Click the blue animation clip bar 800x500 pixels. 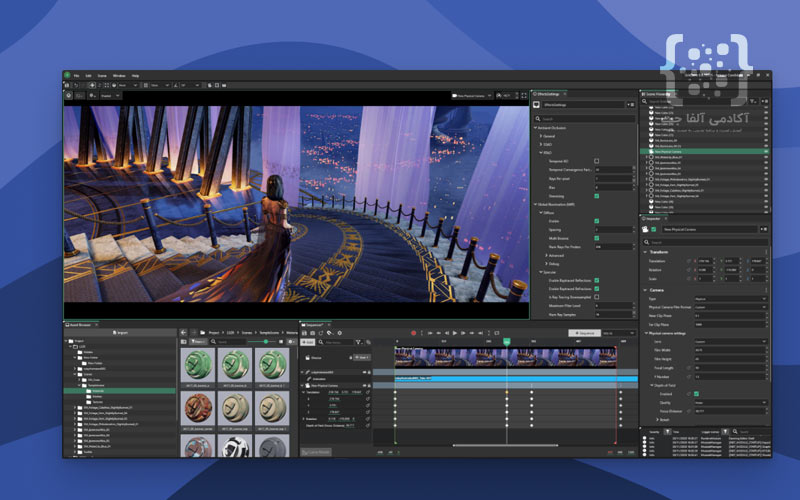click(x=516, y=379)
